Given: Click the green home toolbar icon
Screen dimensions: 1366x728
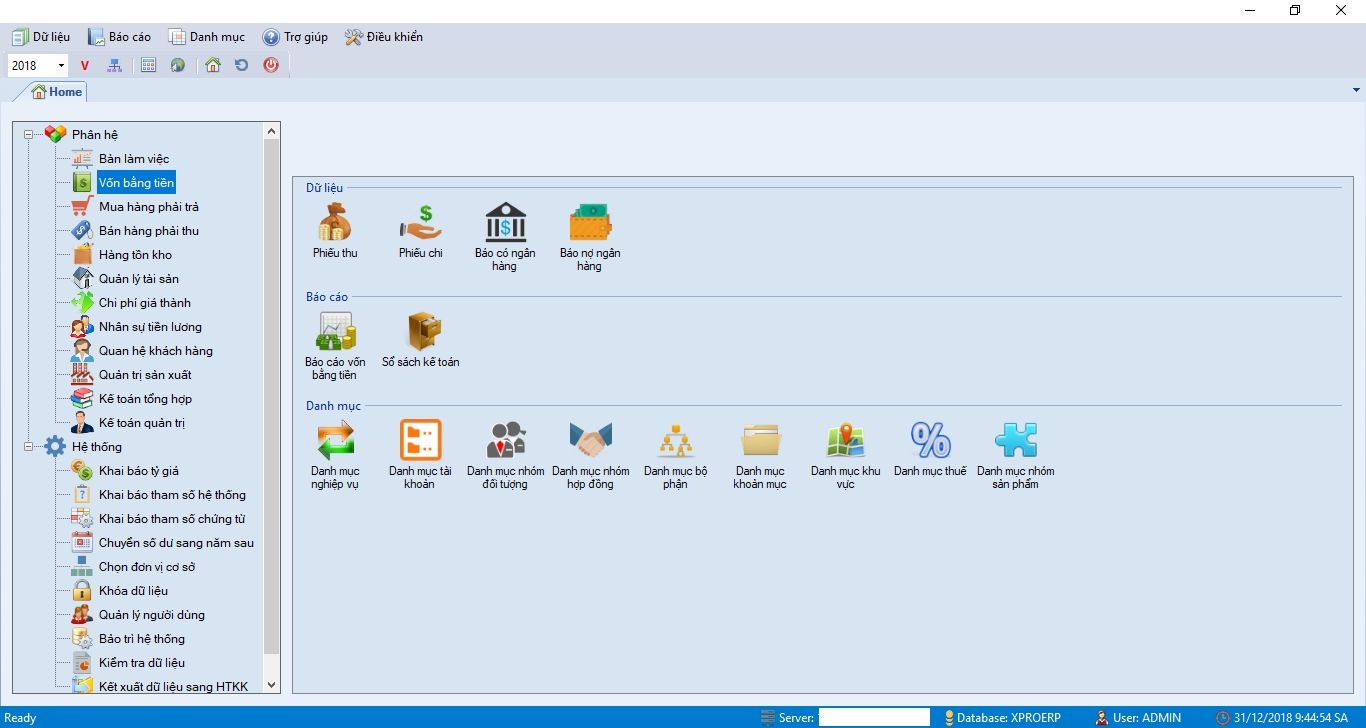Looking at the screenshot, I should pos(212,65).
